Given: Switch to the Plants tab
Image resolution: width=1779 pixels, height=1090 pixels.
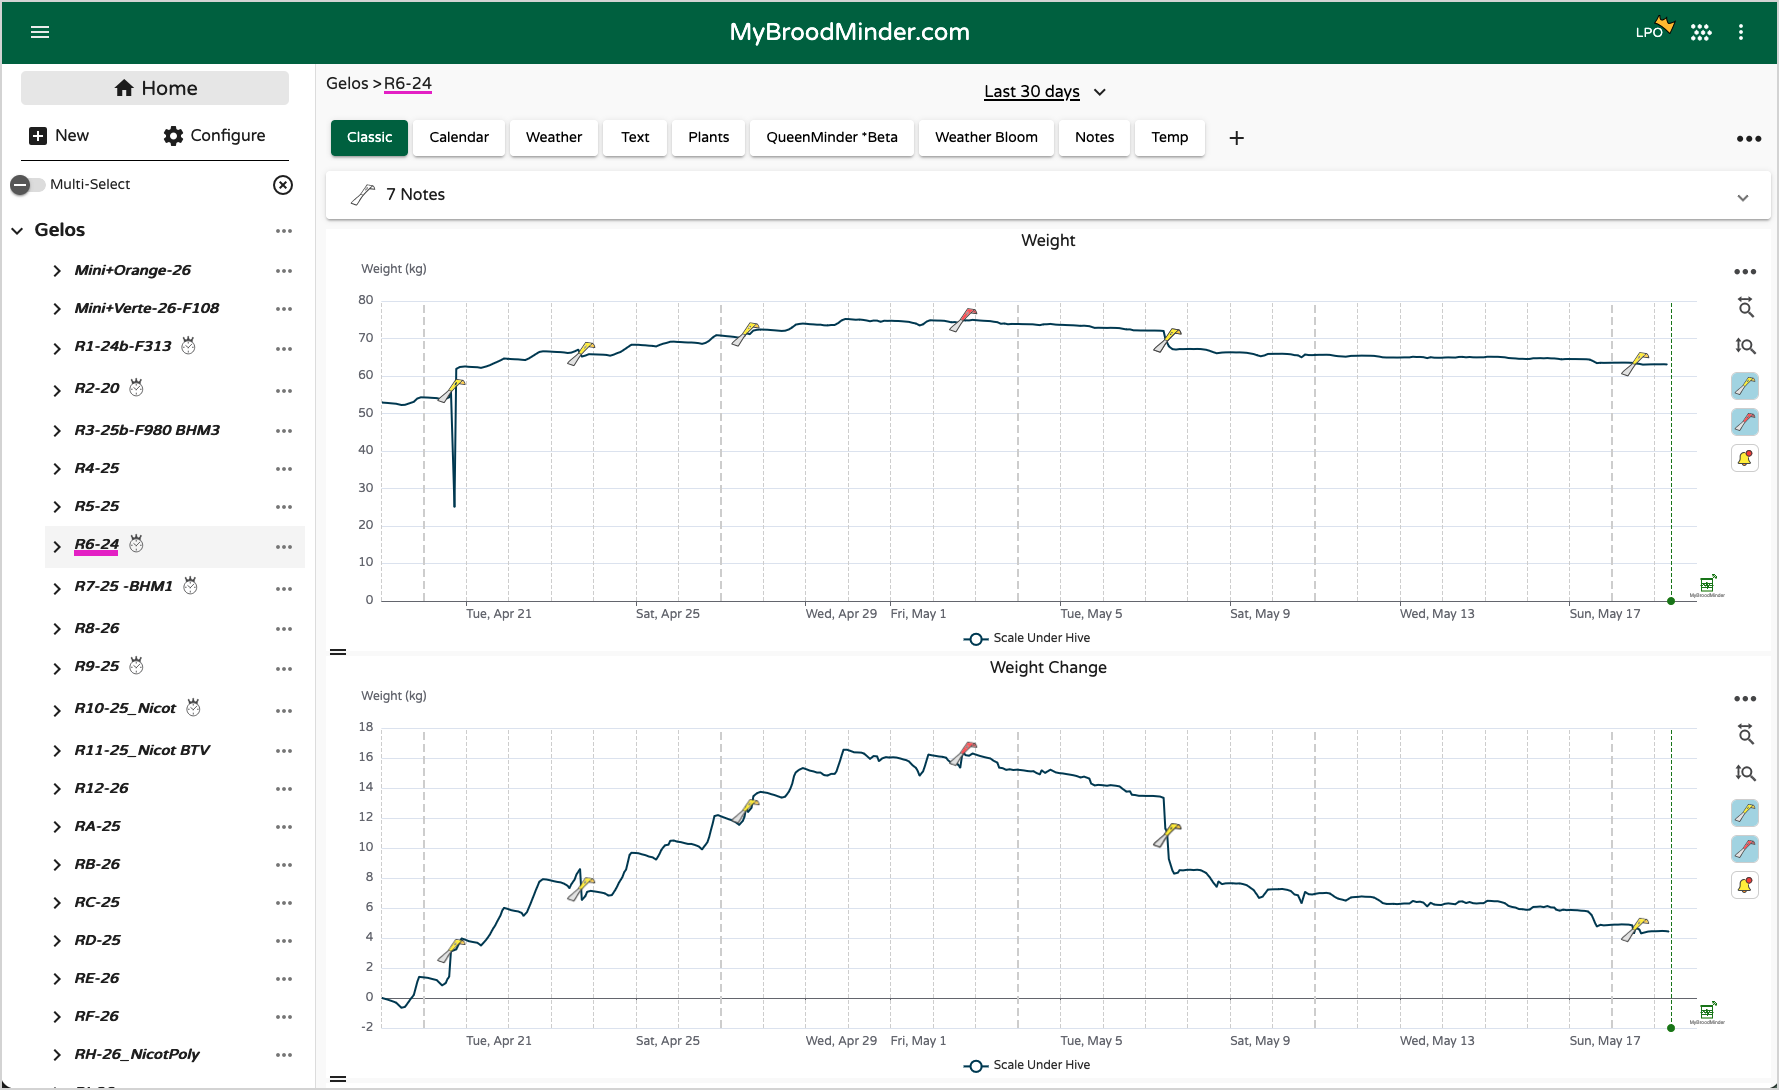Looking at the screenshot, I should pyautogui.click(x=709, y=138).
